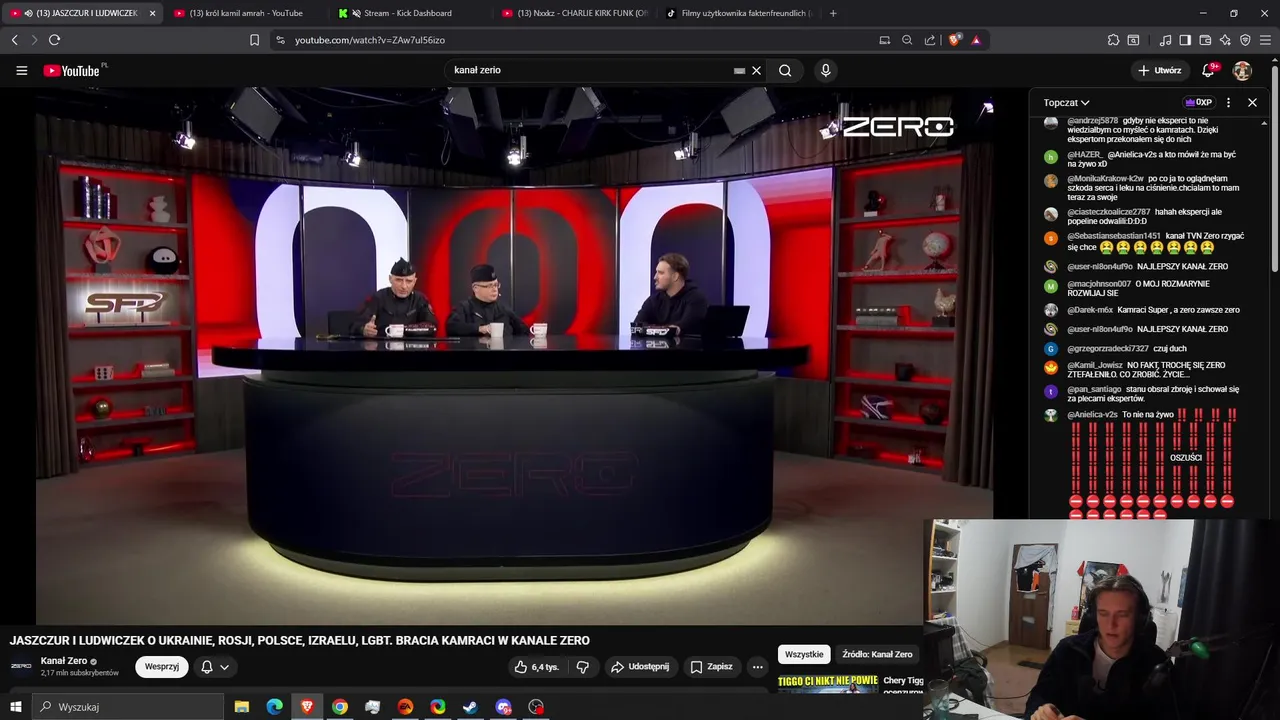Open Brave Wallet icon
This screenshot has width=1280, height=720.
tap(1205, 40)
